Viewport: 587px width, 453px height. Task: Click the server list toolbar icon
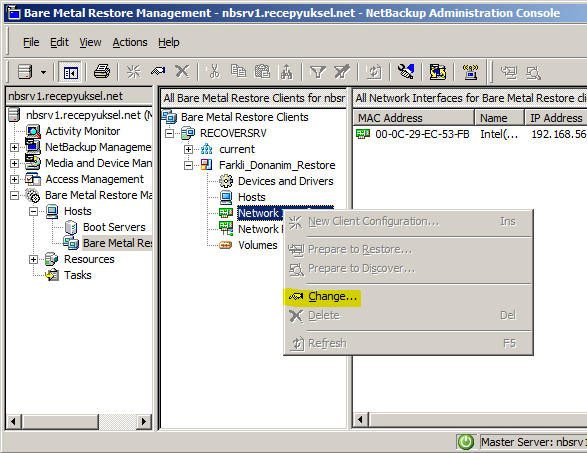[x=25, y=71]
